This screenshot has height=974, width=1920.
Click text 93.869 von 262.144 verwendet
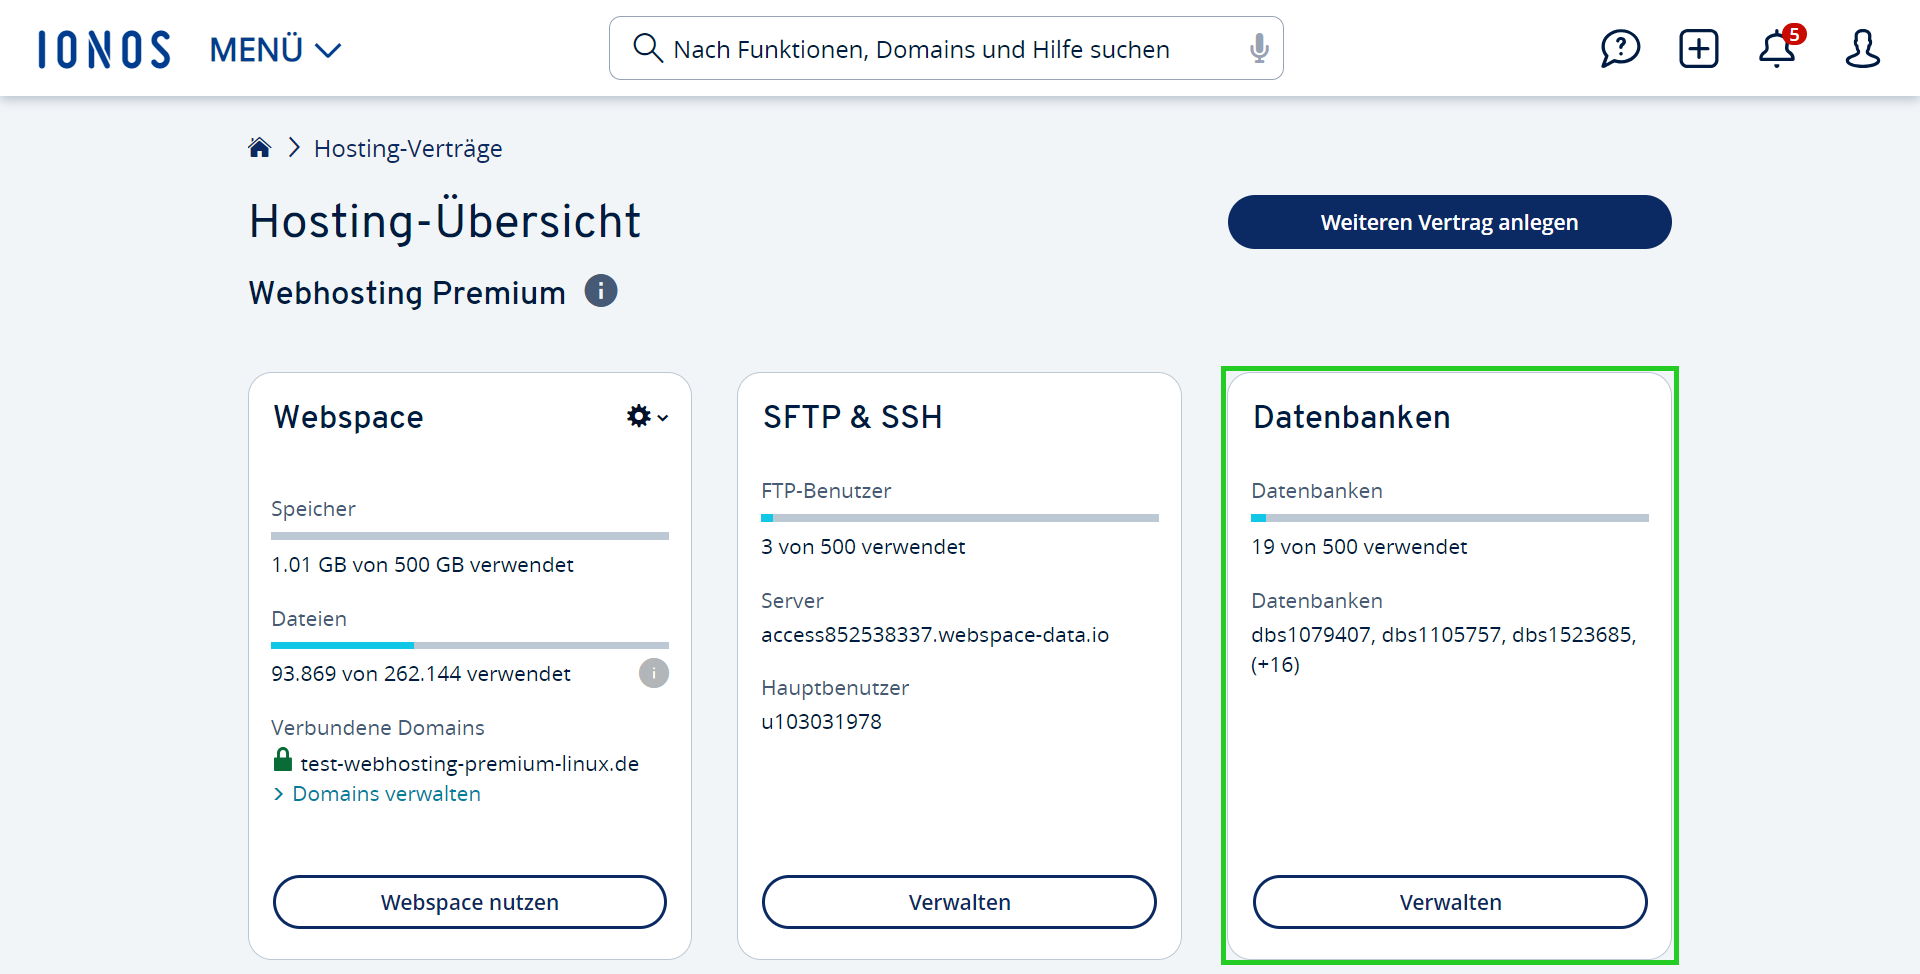coord(420,673)
